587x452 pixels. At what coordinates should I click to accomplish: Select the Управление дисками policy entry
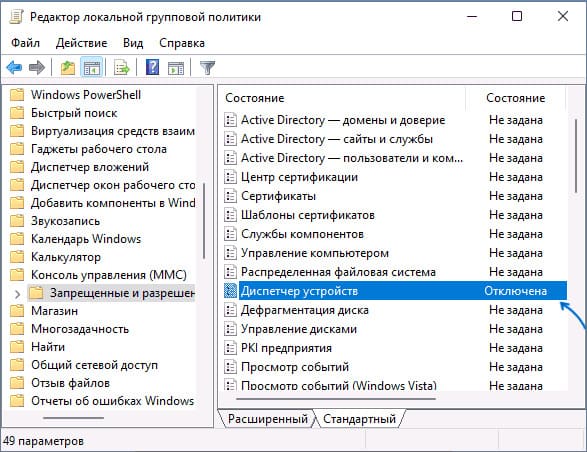tap(299, 329)
